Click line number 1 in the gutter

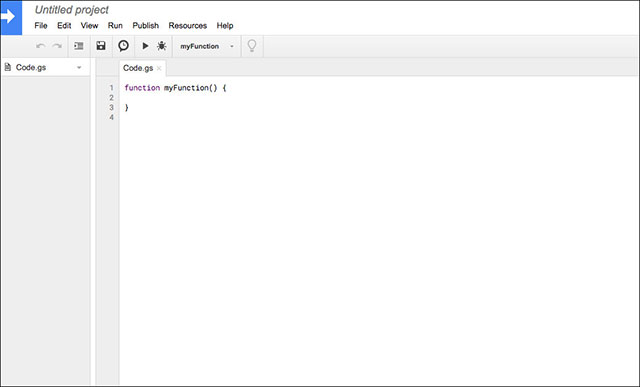111,88
